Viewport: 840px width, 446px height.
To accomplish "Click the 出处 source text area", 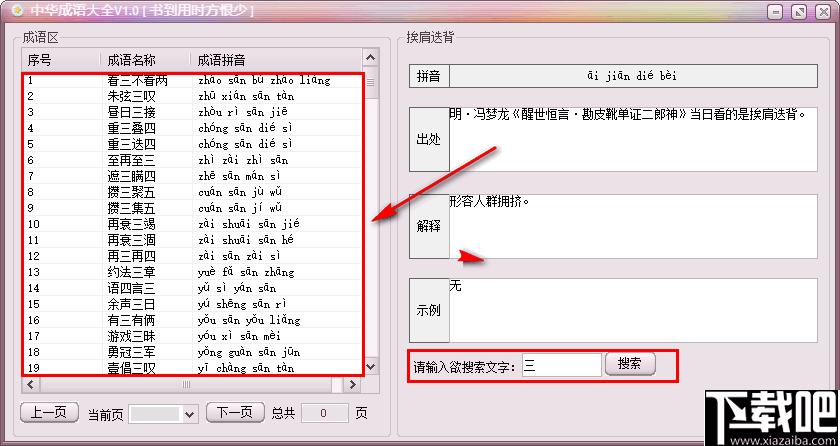I will [x=633, y=139].
